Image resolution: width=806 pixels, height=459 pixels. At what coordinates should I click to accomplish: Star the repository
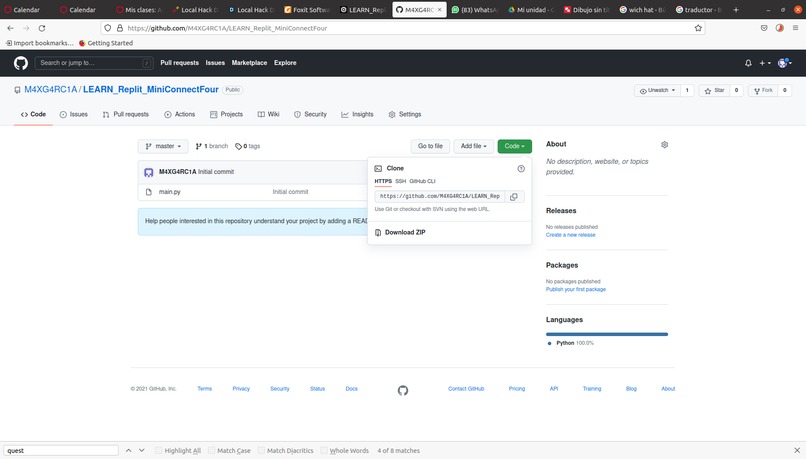pyautogui.click(x=715, y=90)
